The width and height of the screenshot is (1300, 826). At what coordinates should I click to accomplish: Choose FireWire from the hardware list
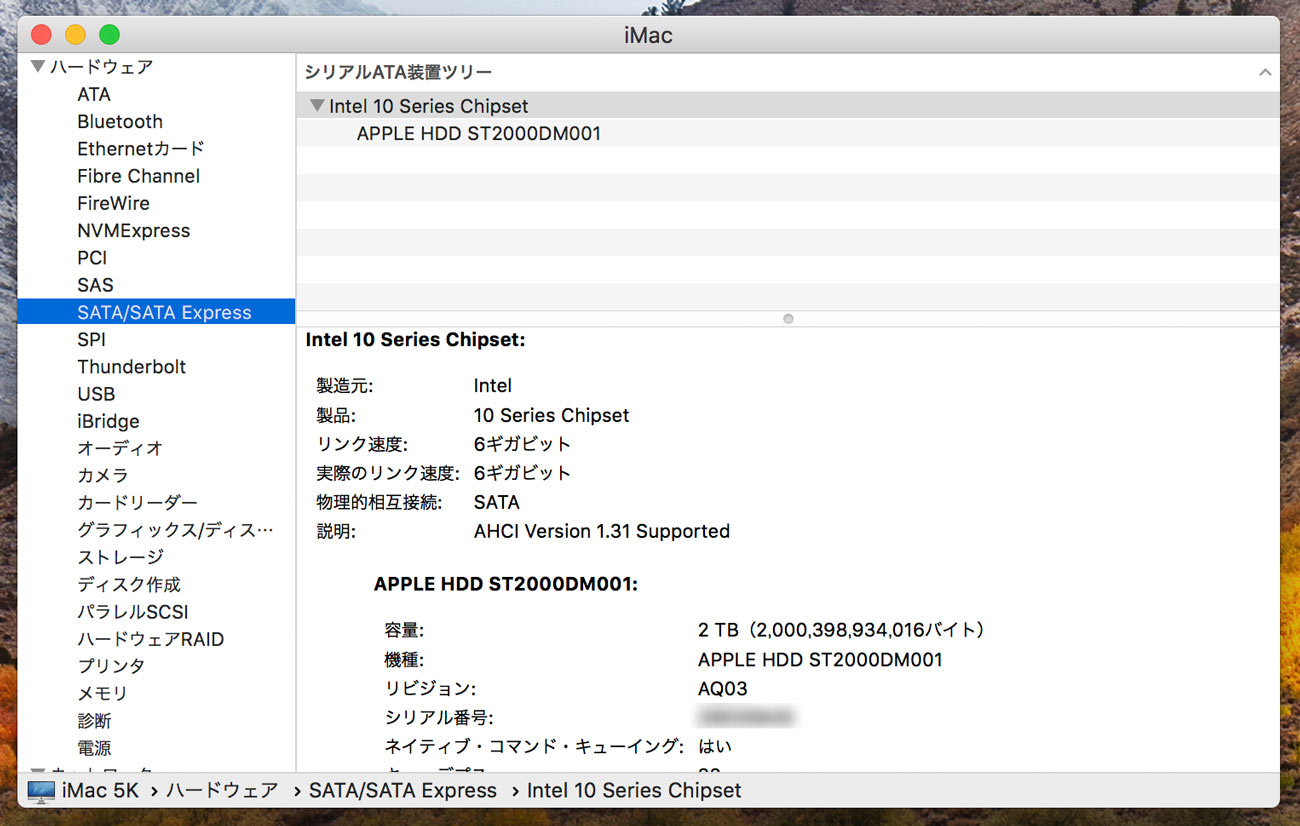113,203
